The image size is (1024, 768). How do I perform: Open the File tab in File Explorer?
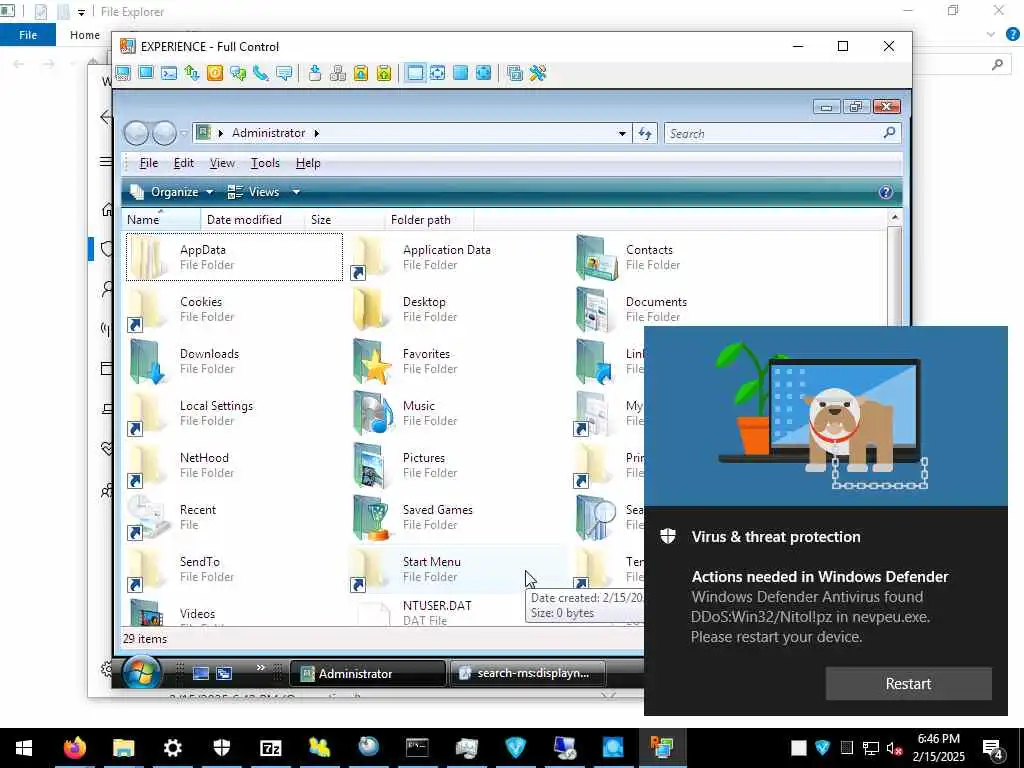point(28,35)
